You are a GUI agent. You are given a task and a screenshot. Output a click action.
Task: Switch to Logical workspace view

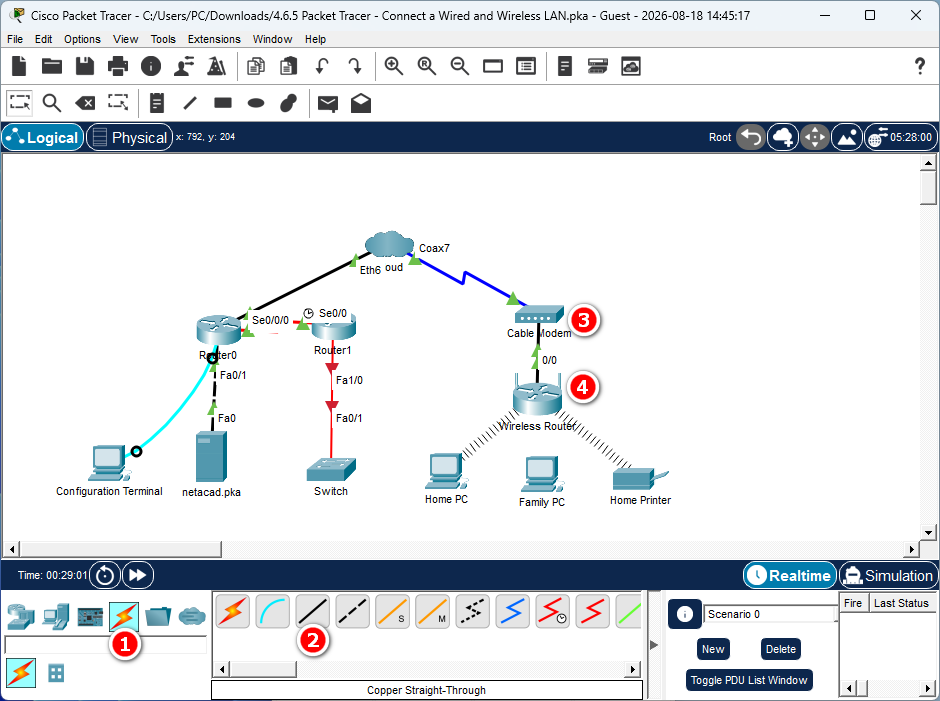pos(43,137)
